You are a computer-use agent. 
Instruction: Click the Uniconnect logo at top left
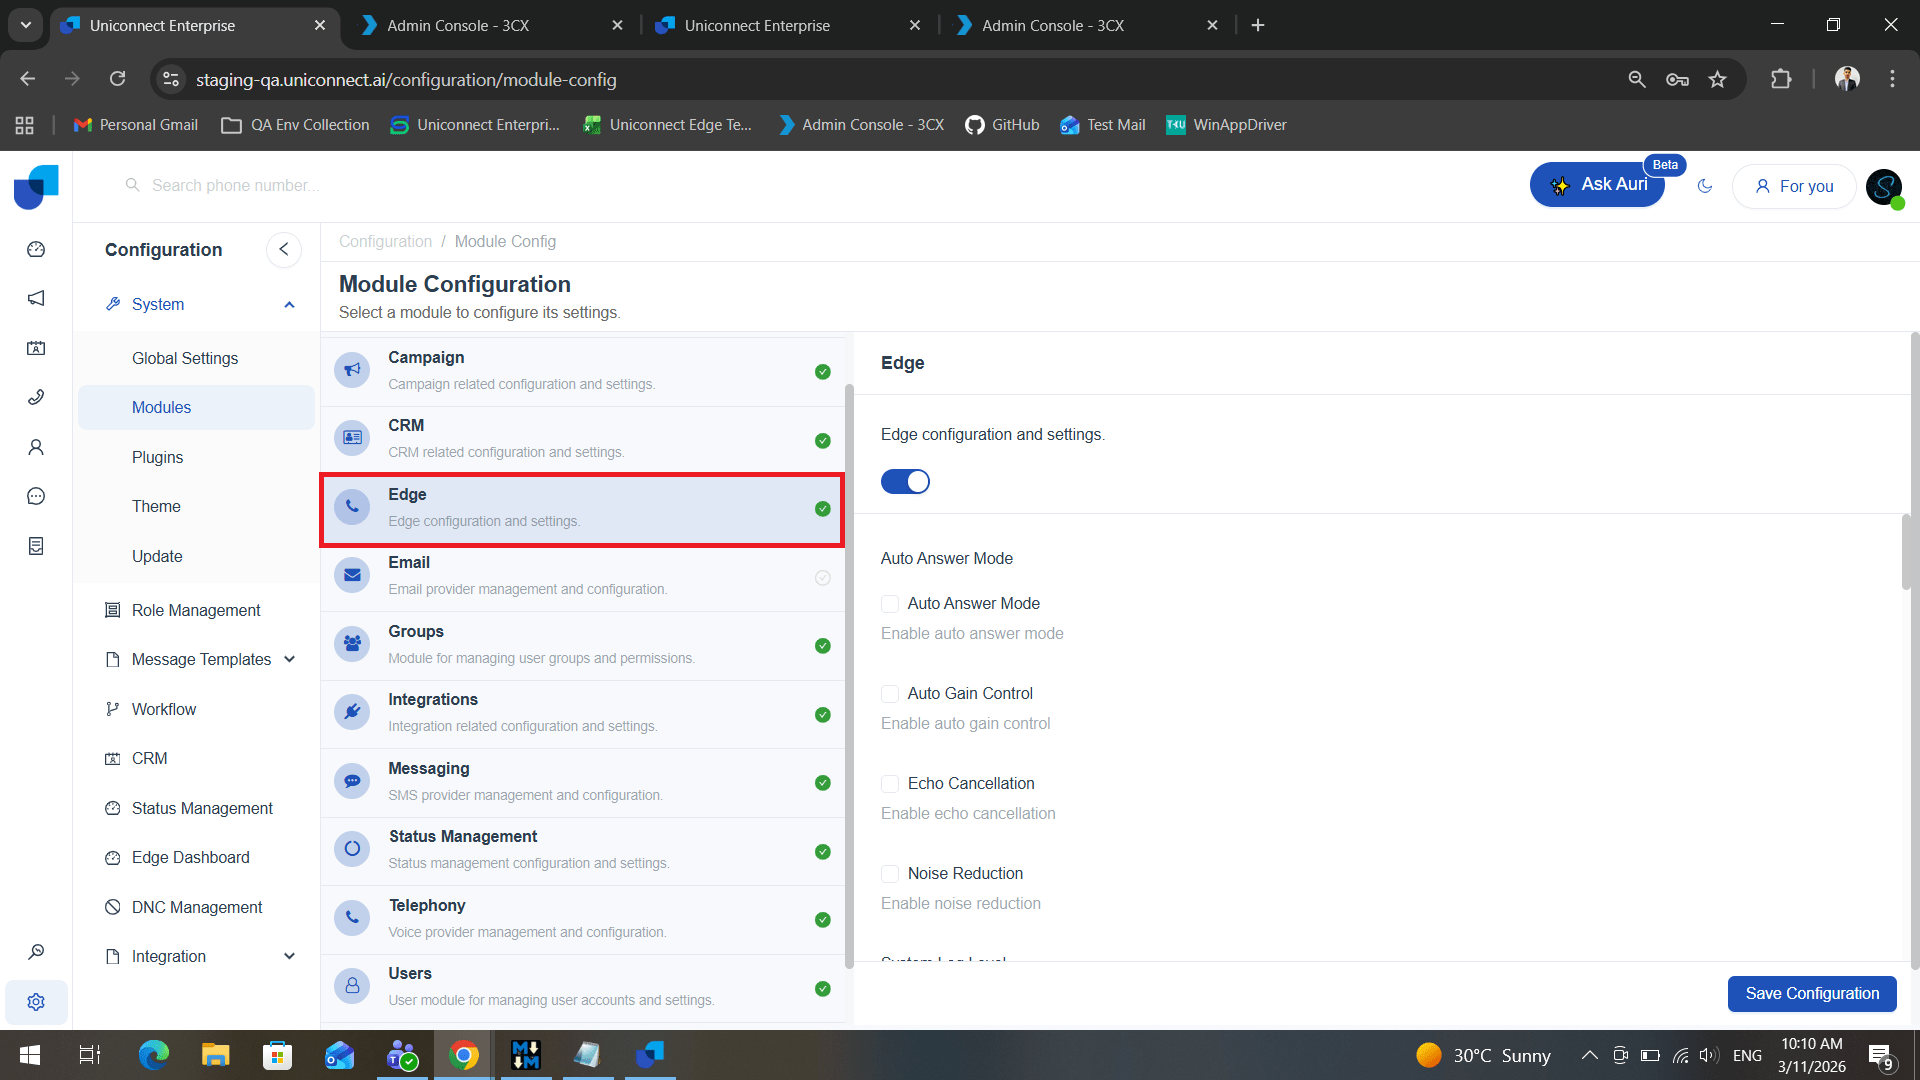click(x=36, y=186)
